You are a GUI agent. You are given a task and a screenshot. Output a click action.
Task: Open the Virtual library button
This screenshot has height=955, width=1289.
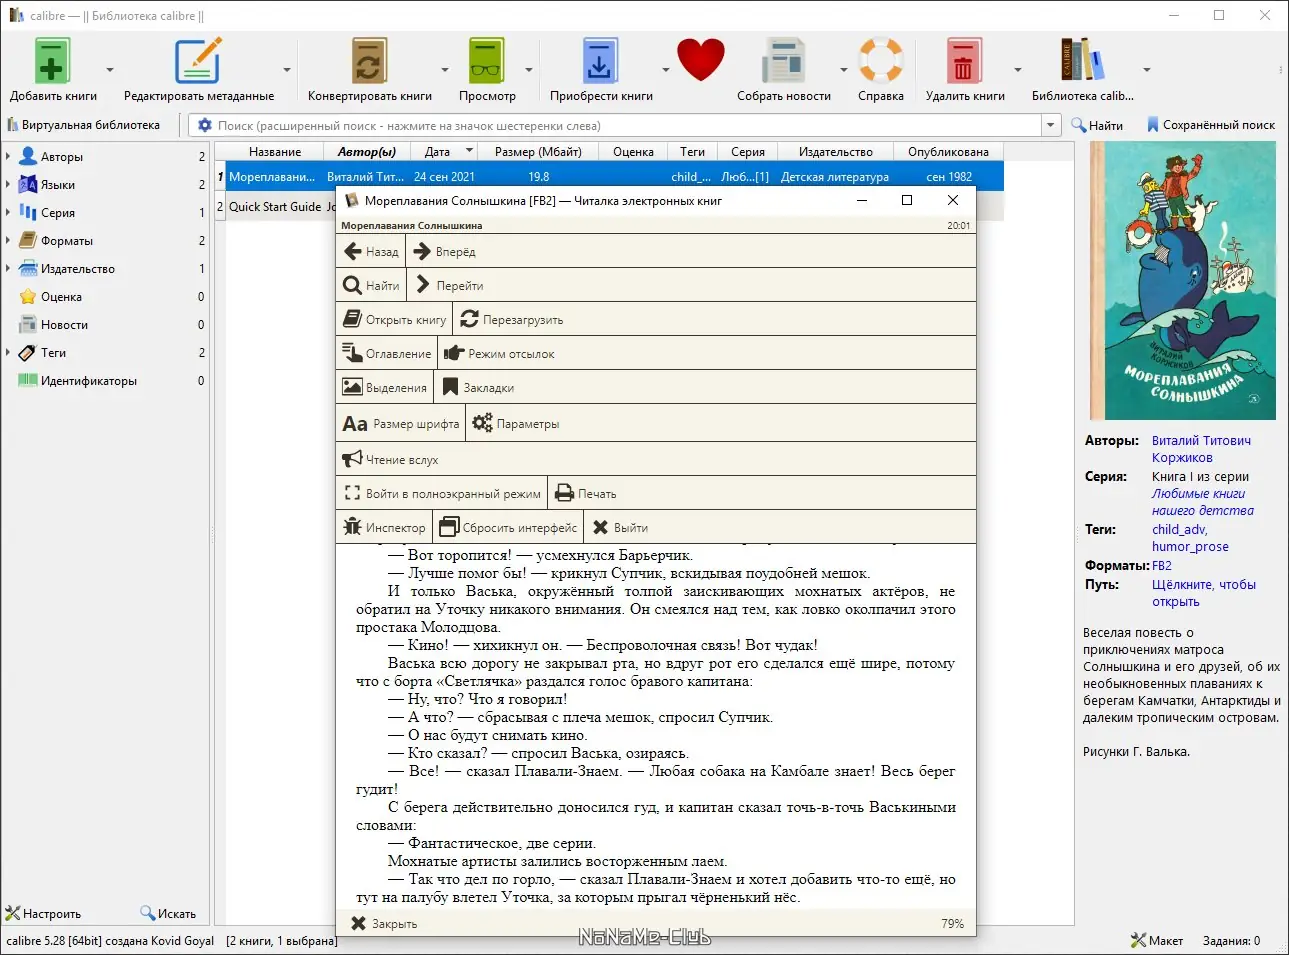(84, 125)
